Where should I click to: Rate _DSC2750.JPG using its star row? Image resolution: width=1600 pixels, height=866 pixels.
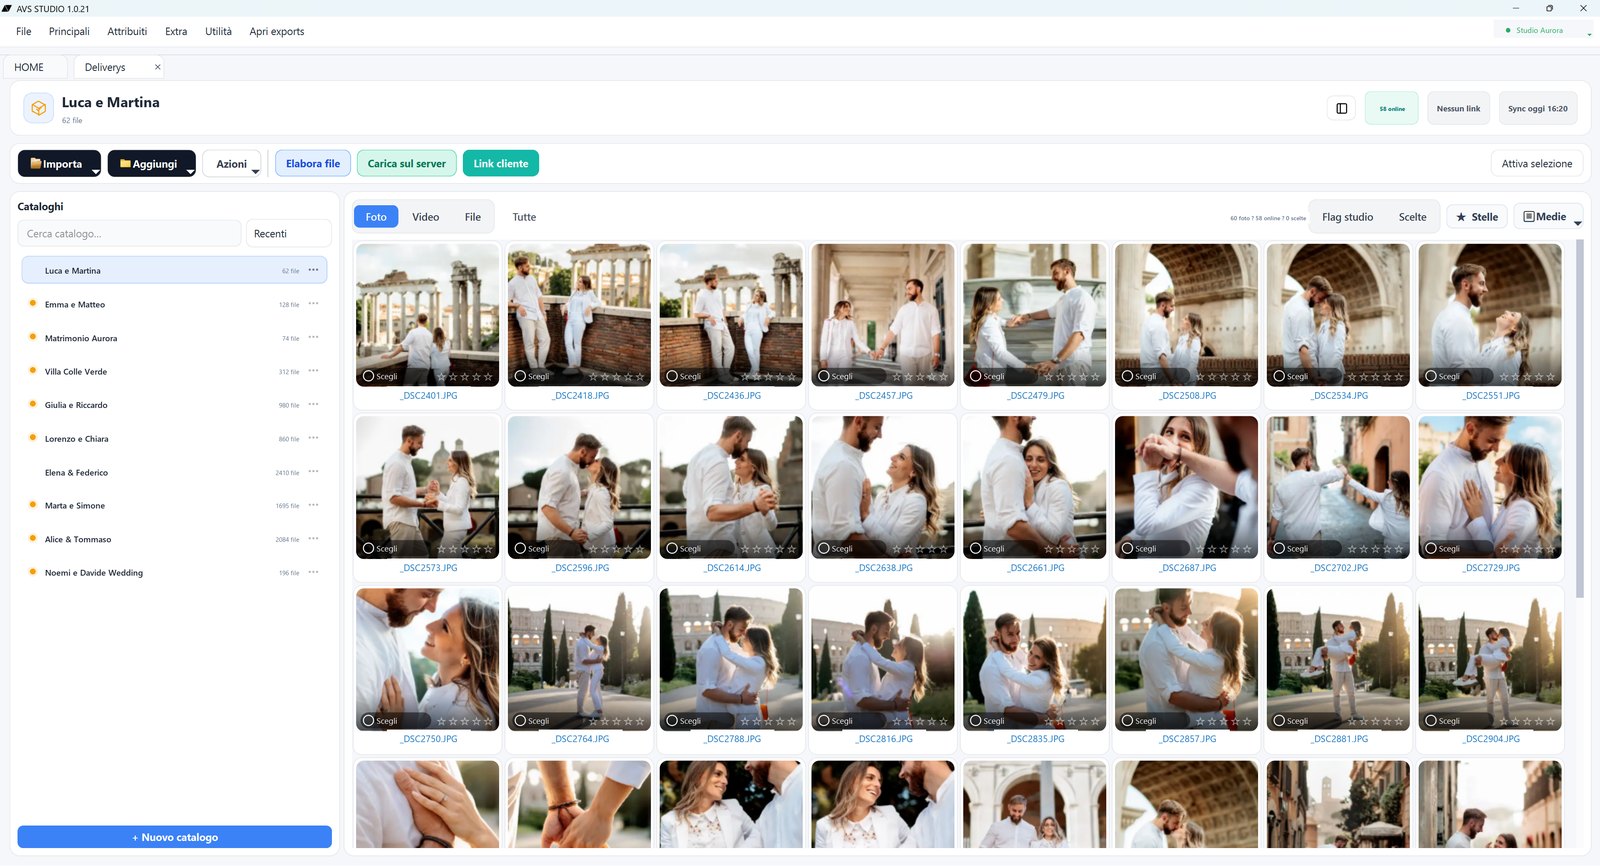click(x=465, y=721)
